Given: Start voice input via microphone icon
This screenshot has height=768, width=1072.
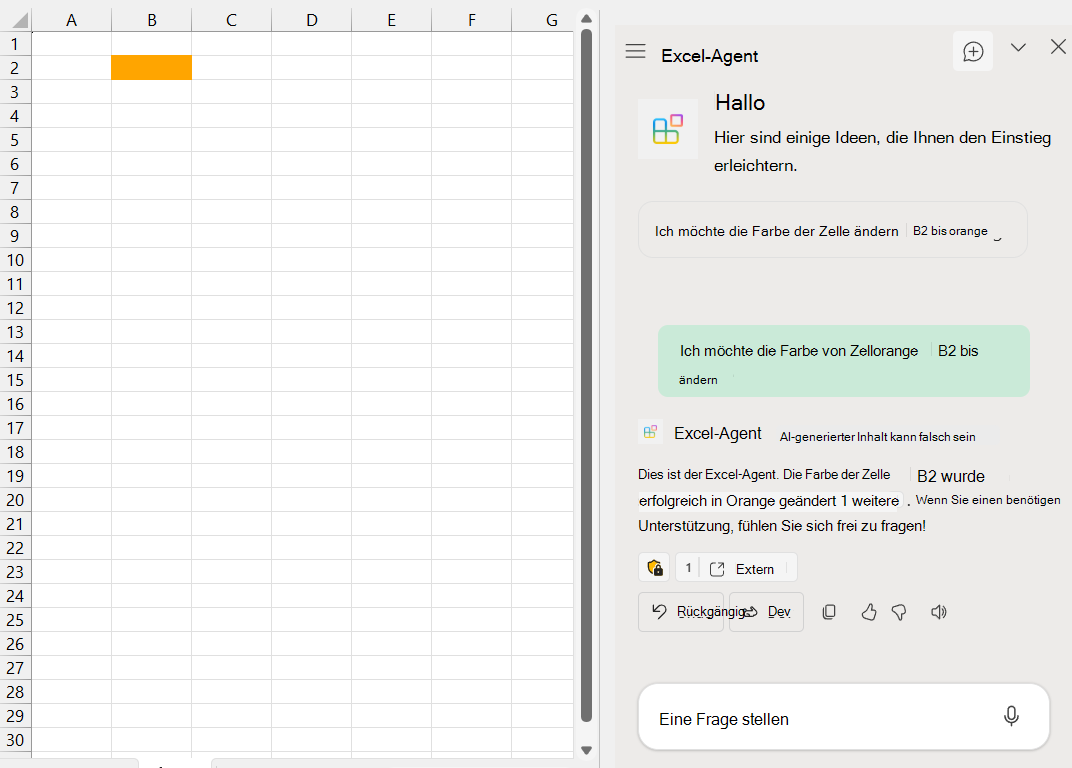Looking at the screenshot, I should point(1011,716).
